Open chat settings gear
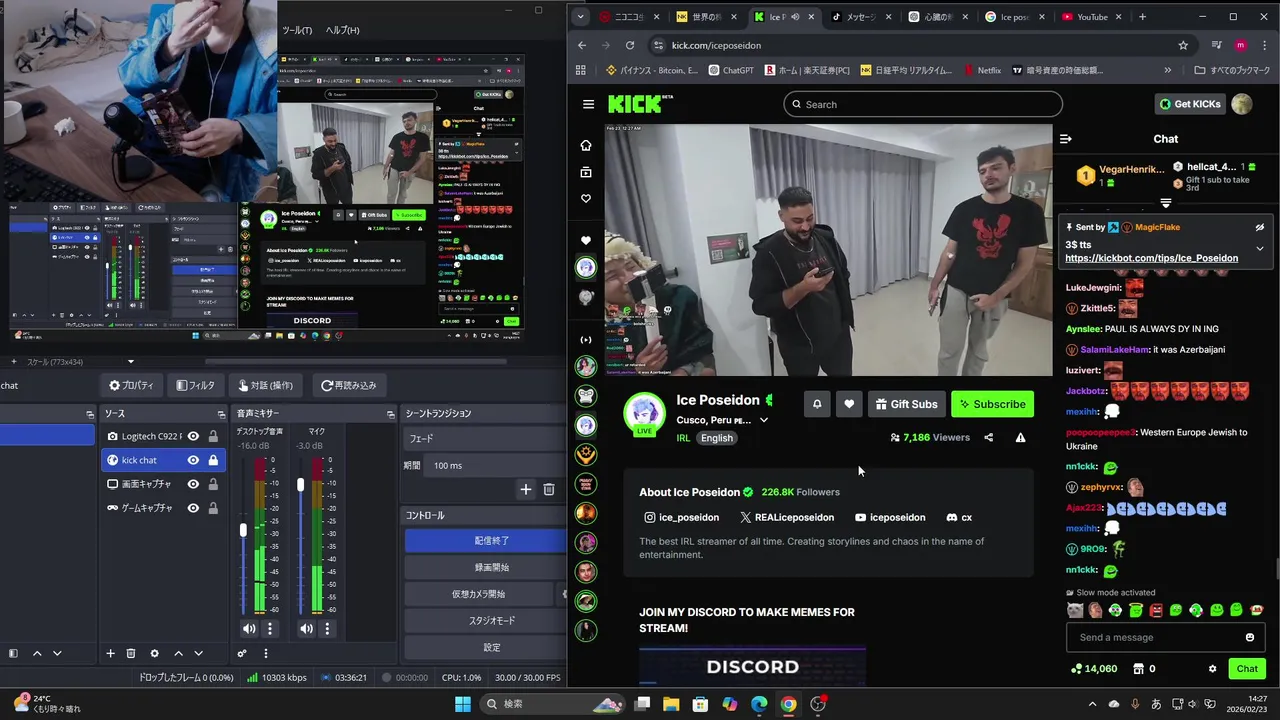Screen dimensions: 1280x720 point(1213,669)
